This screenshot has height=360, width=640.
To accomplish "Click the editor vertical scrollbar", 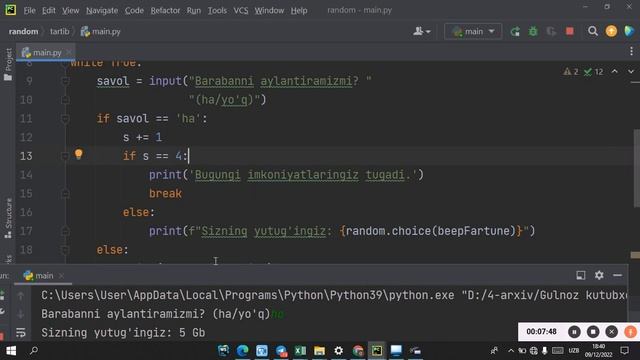I will (636, 167).
